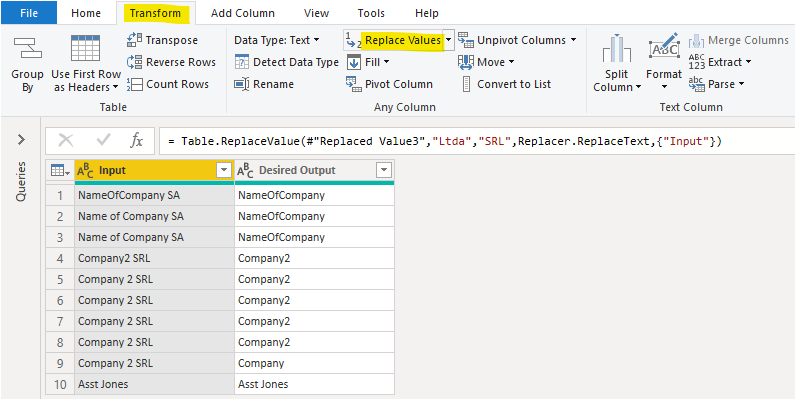Click the ABC type icon of the Input column
795x399 pixels.
(x=86, y=171)
